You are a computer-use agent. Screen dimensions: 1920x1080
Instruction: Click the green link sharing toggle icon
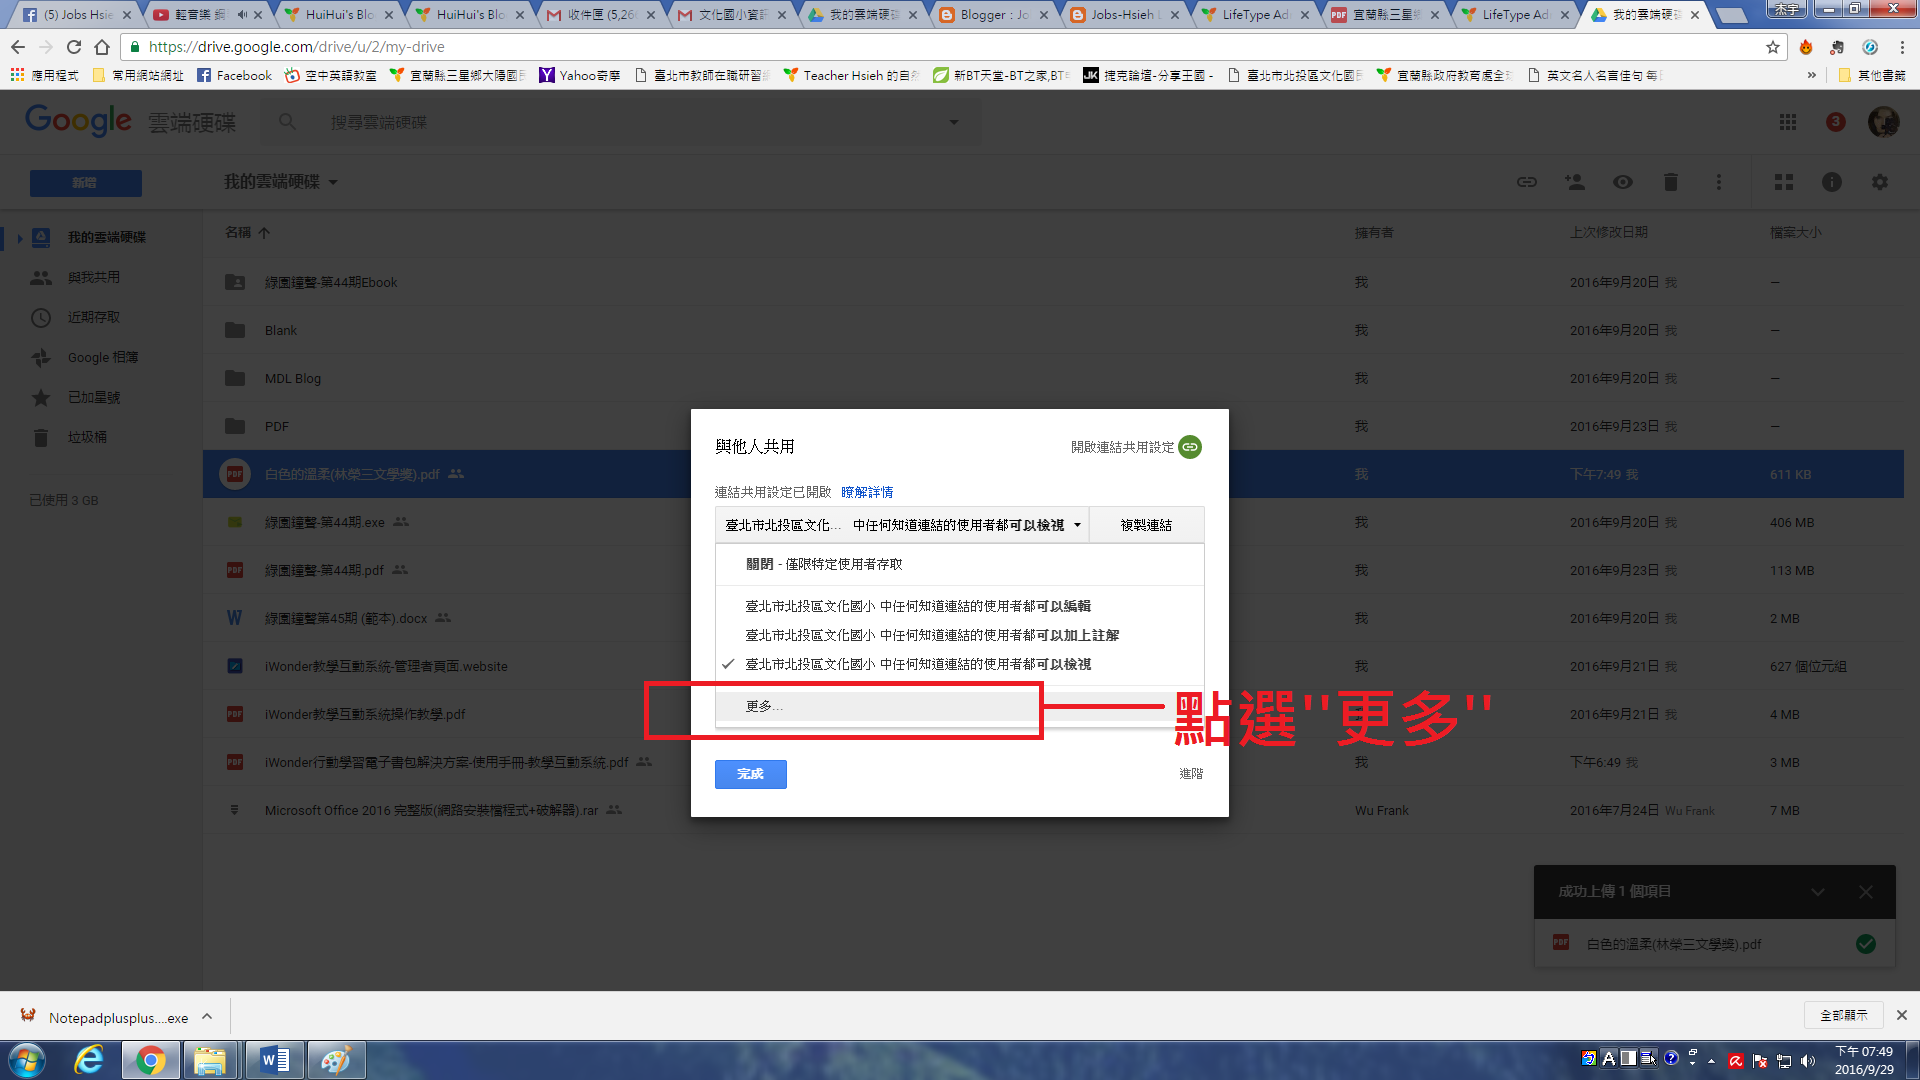point(1189,447)
